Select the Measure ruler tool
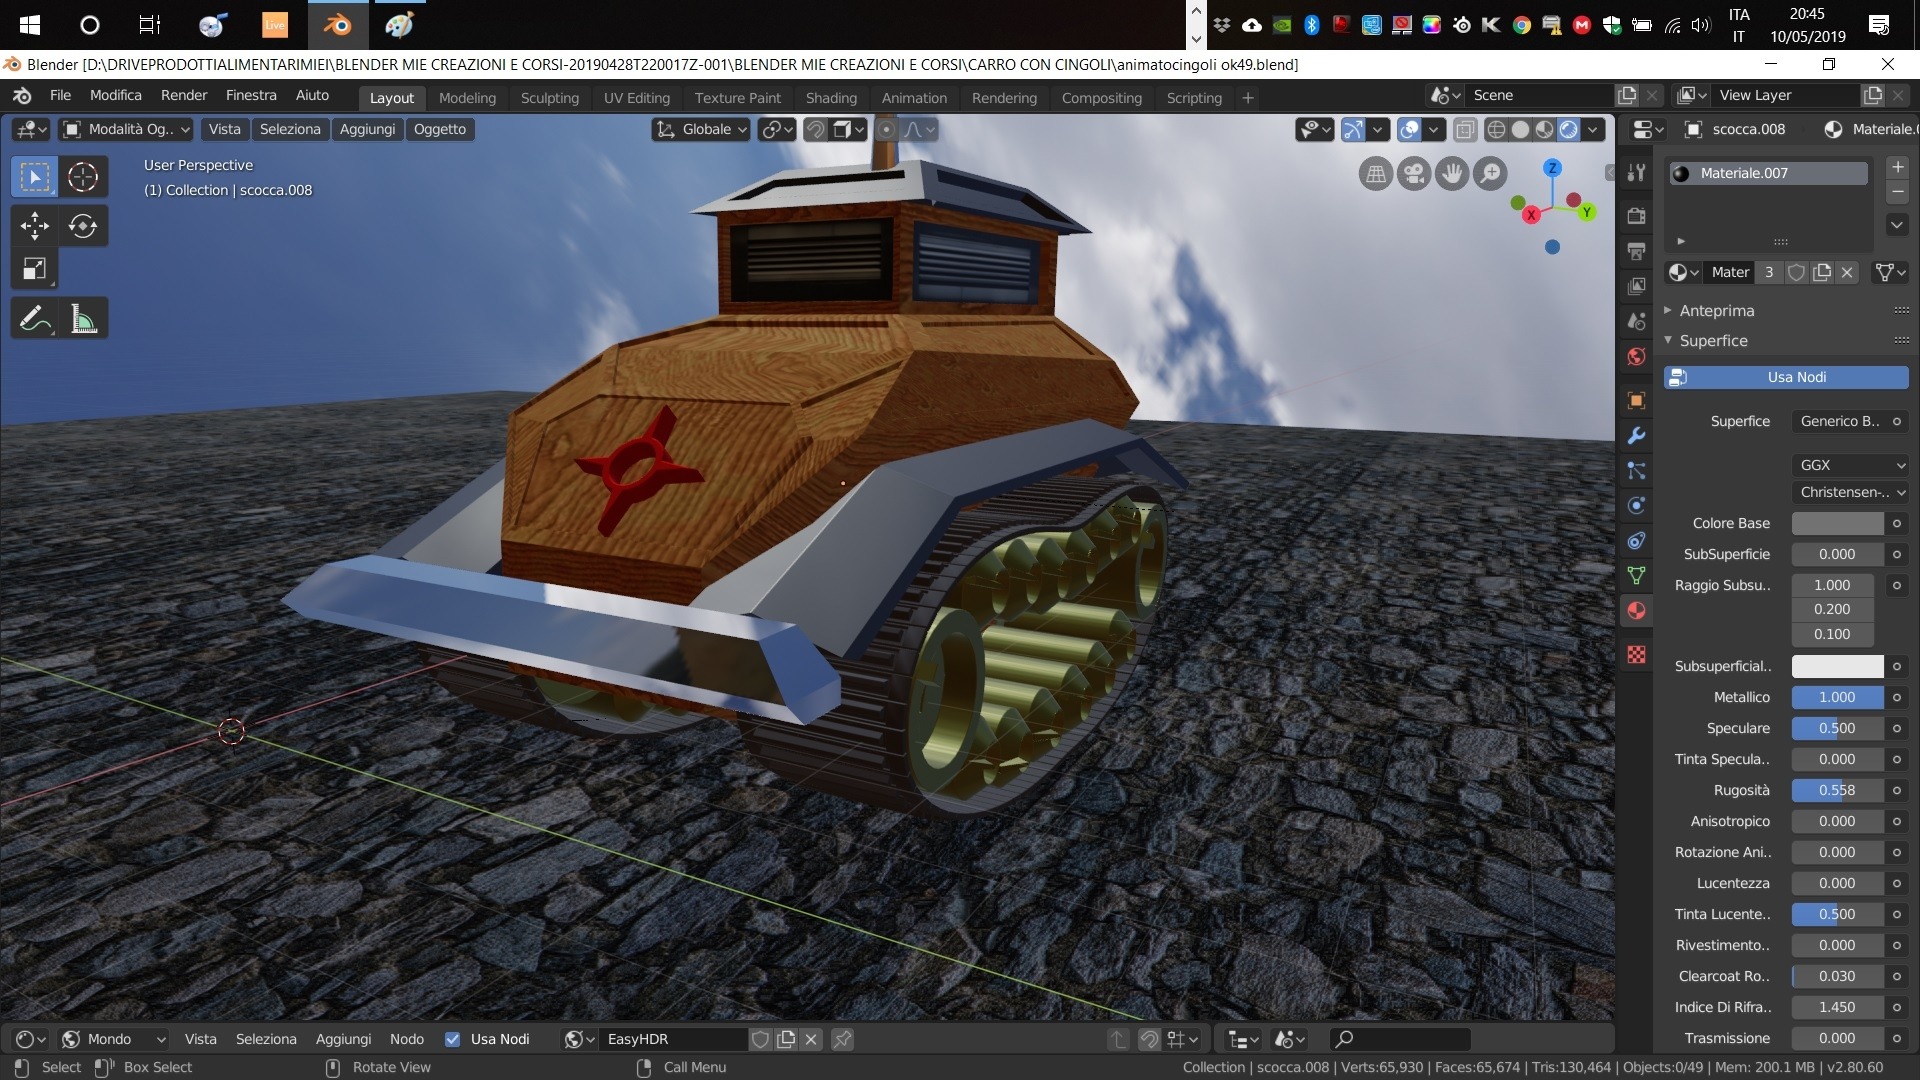Screen dimensions: 1920x1080 tap(83, 319)
